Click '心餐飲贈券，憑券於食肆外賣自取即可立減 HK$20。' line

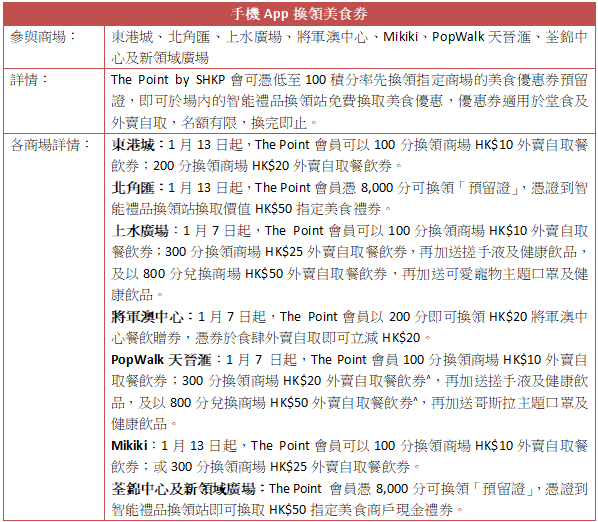coord(272,338)
